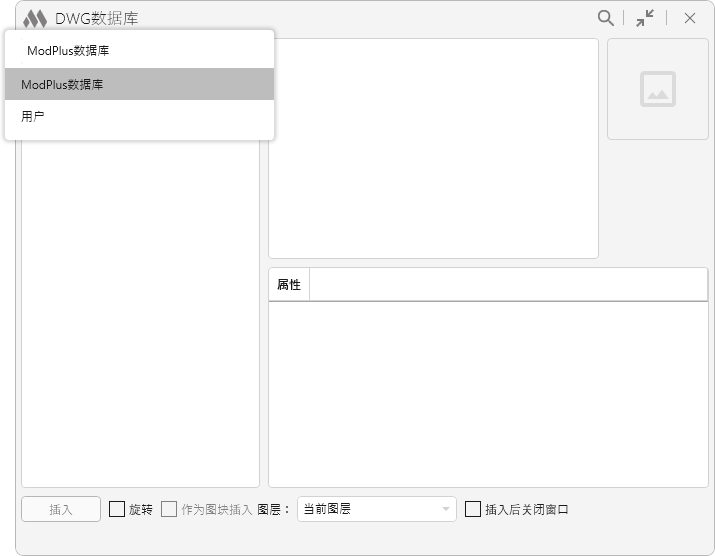This screenshot has height=556, width=715.
Task: Click the 插入 button
Action: click(x=61, y=509)
